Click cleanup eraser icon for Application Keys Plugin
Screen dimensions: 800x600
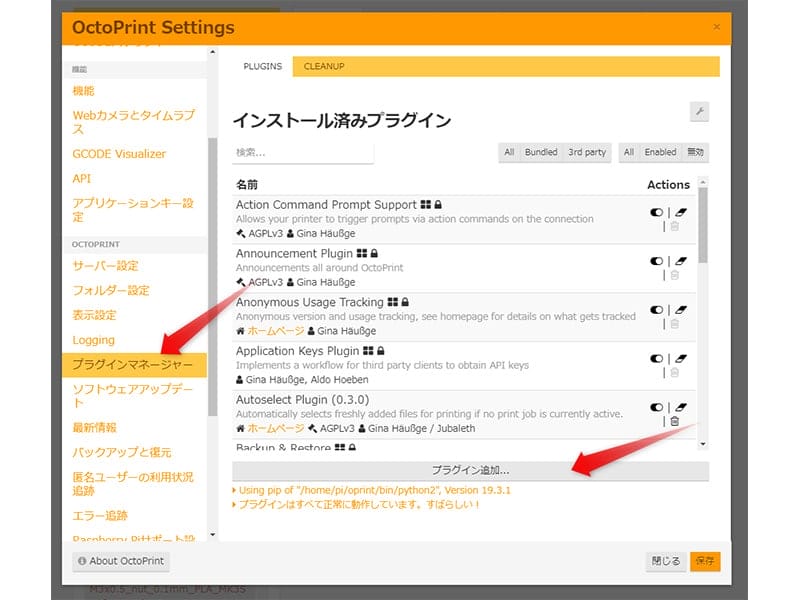(681, 358)
